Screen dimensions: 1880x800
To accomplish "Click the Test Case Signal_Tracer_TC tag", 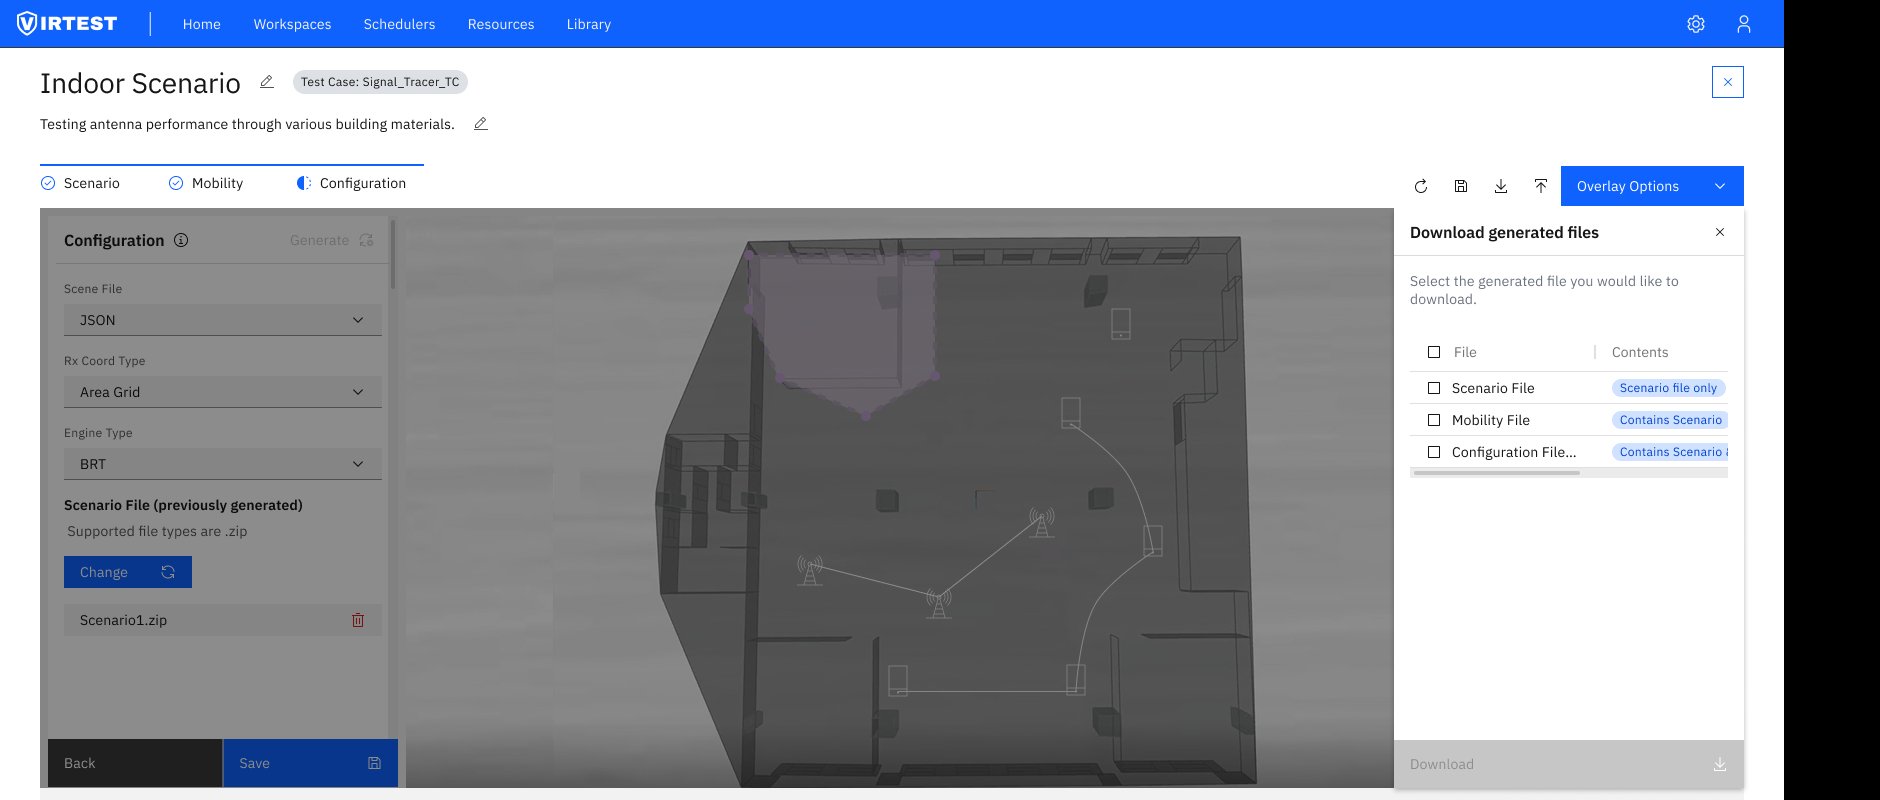I will (x=380, y=82).
